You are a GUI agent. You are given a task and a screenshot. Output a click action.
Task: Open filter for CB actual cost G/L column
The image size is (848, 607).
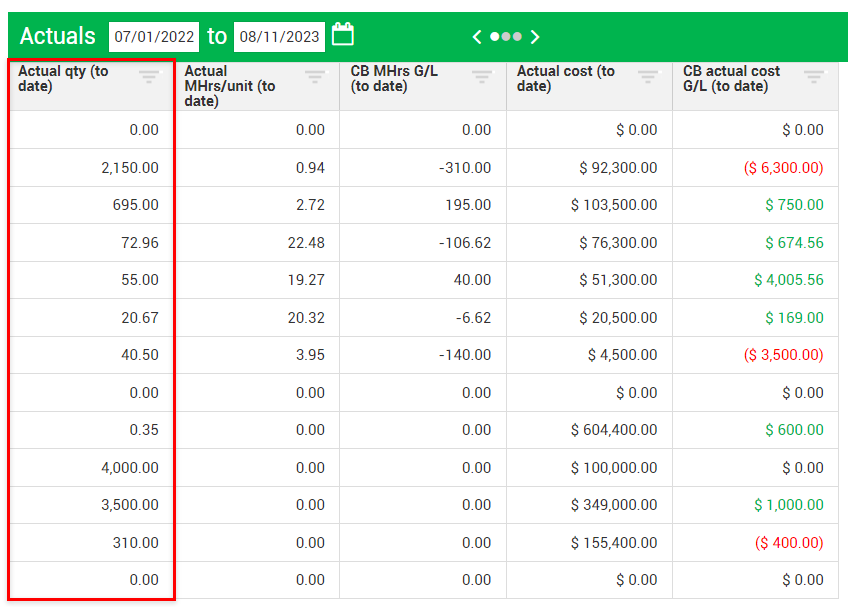814,76
